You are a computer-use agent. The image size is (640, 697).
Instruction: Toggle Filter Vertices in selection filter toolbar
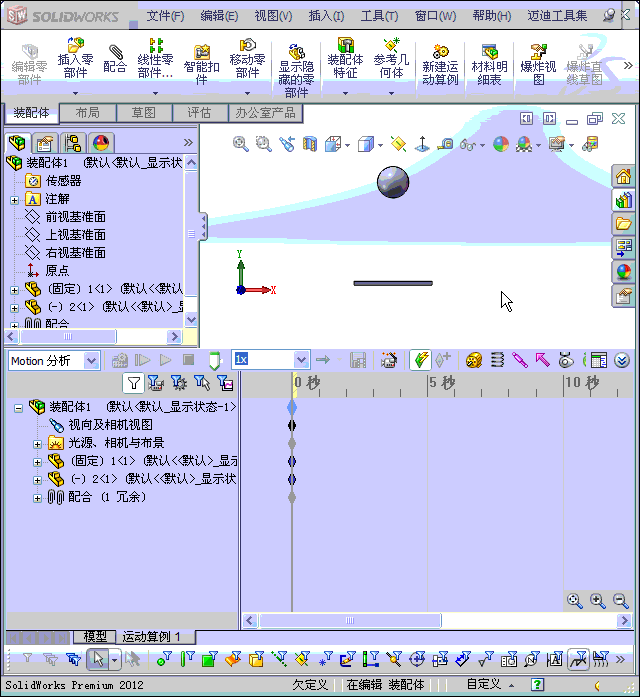(164, 659)
